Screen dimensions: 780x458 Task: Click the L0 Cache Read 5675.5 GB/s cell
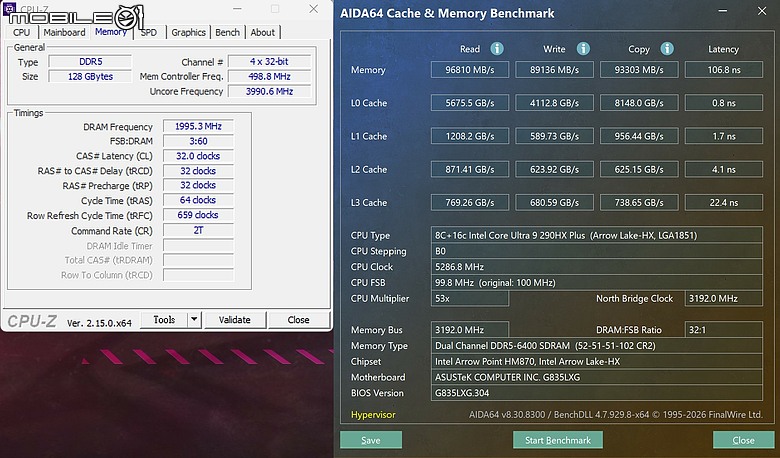click(470, 103)
